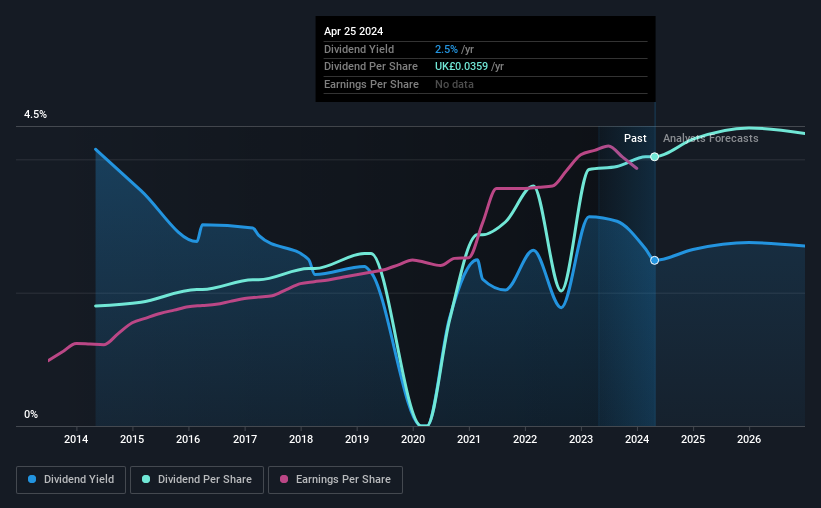Click the pink Earnings Per Share legend dot
Image resolution: width=821 pixels, height=508 pixels.
(284, 479)
